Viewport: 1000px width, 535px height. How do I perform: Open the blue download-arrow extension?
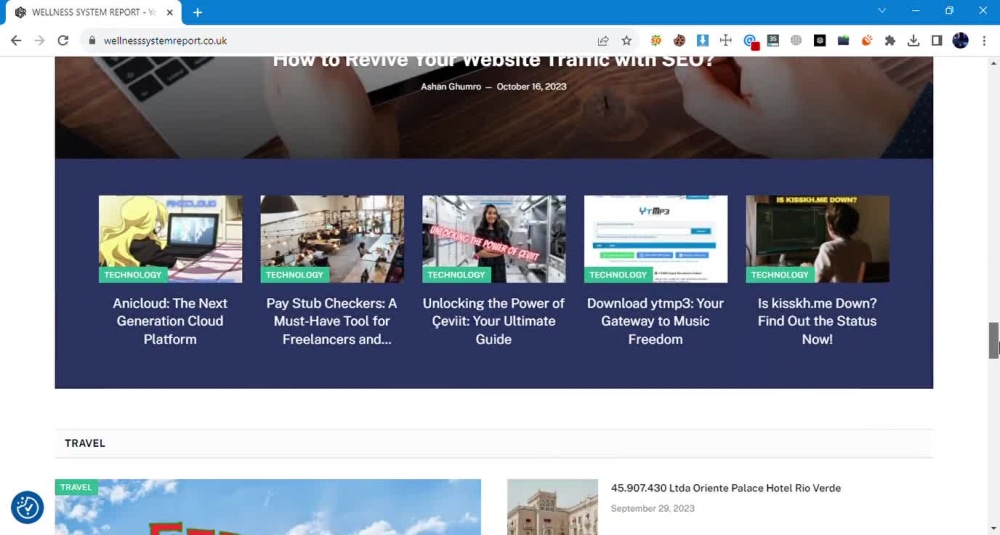[702, 40]
